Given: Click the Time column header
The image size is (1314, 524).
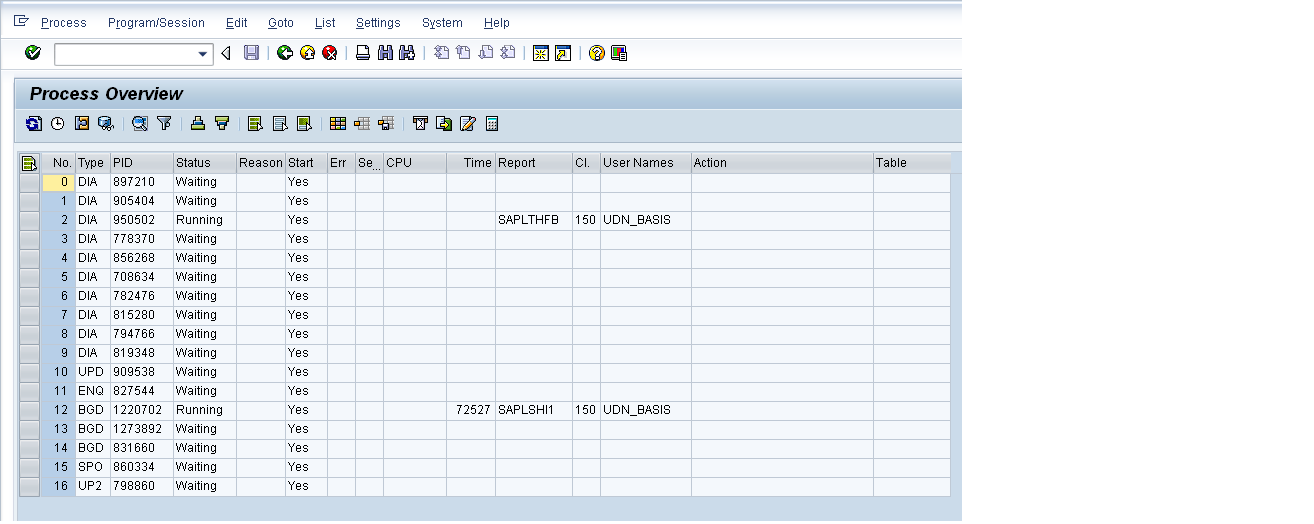Looking at the screenshot, I should pyautogui.click(x=471, y=162).
